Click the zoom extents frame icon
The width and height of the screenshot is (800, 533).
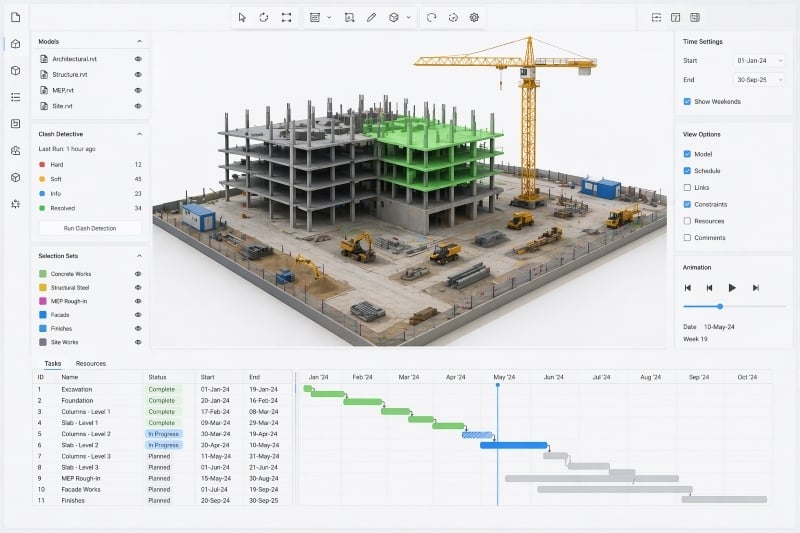(286, 17)
